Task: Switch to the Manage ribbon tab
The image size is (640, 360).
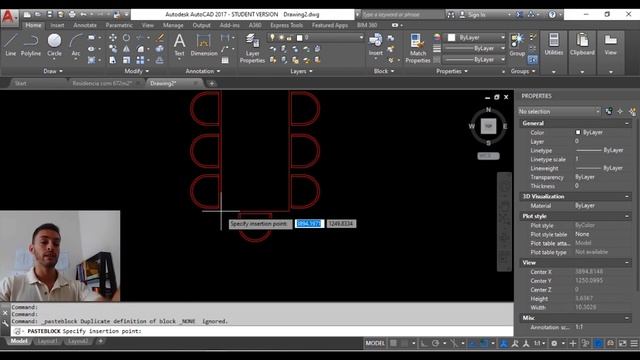Action: 173,25
